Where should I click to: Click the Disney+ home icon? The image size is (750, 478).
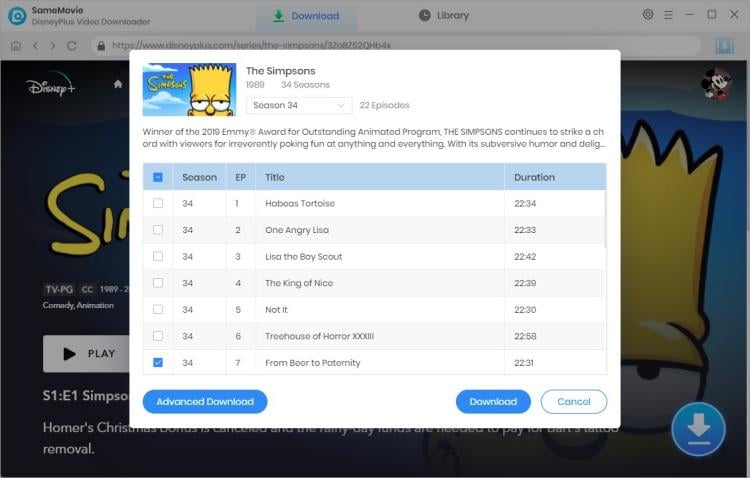point(118,84)
